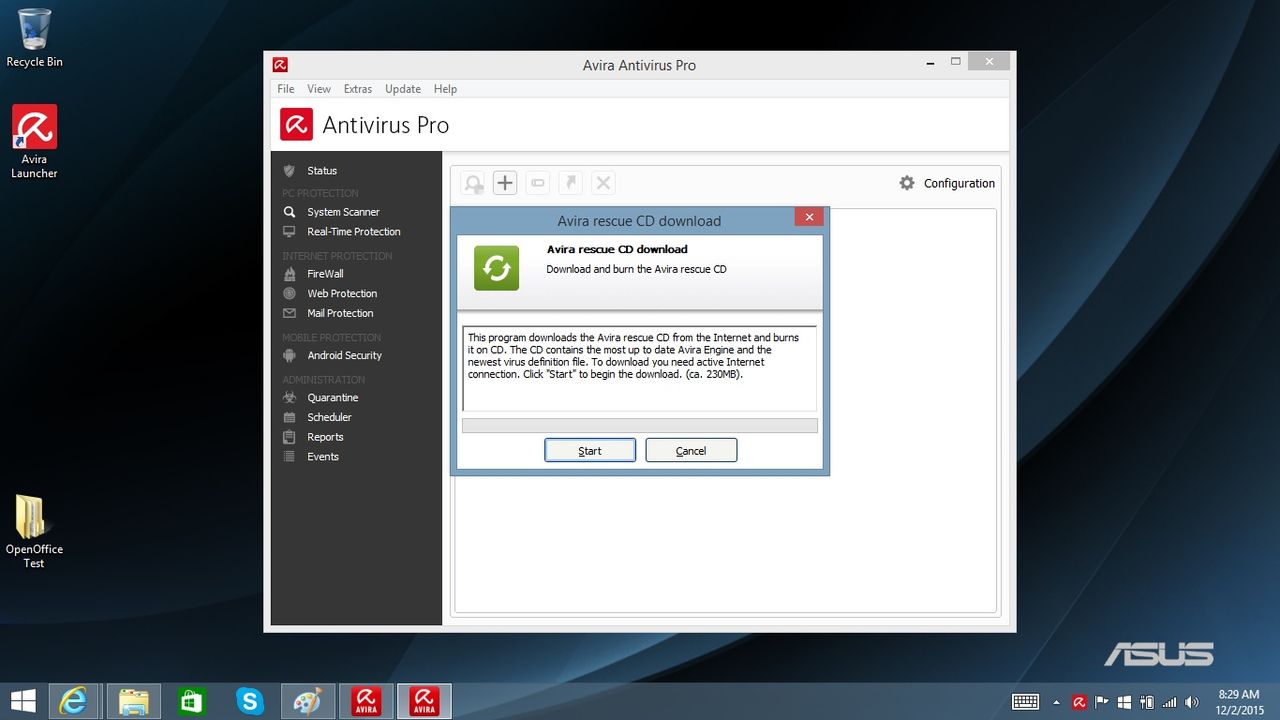This screenshot has height=720, width=1280.
Task: Launch Internet Explorer from the taskbar
Action: pos(73,701)
